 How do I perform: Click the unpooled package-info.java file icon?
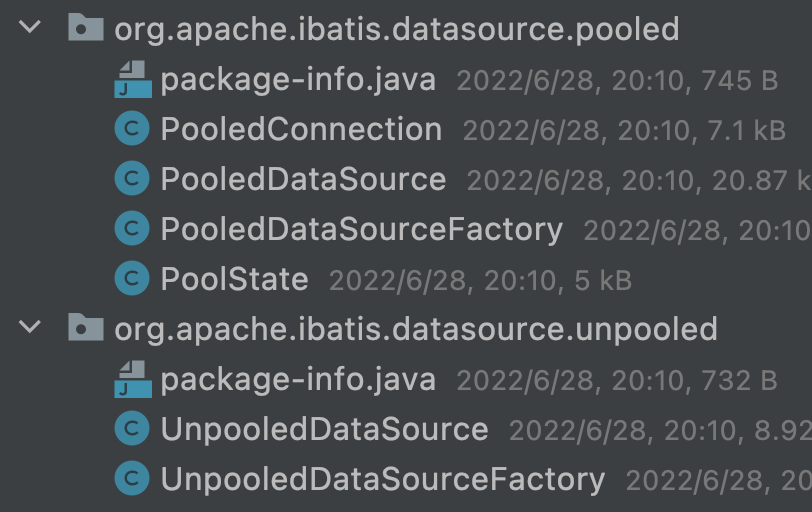click(132, 379)
